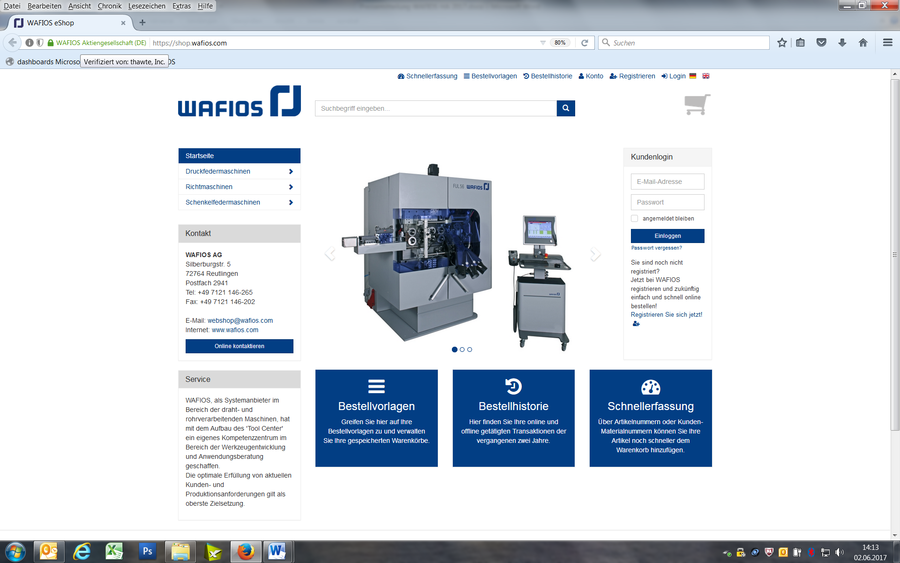
Task: Open the Extras menu
Action: click(181, 6)
